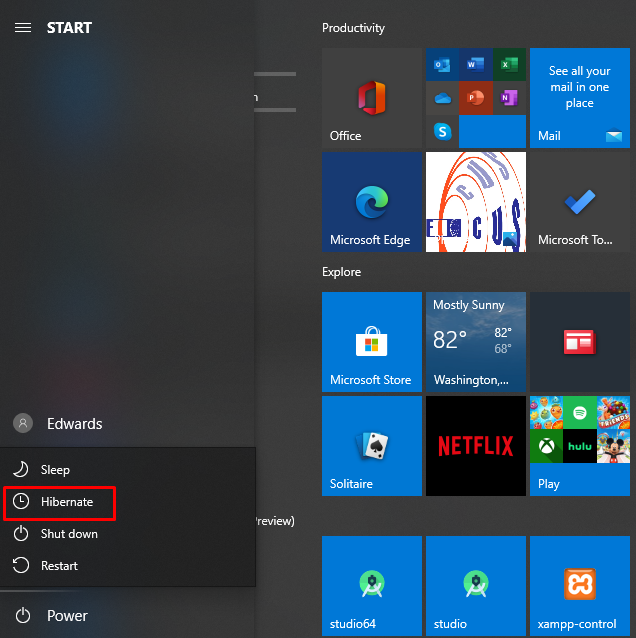Launch Excel from the Office apps tile
This screenshot has width=636, height=638.
[509, 65]
